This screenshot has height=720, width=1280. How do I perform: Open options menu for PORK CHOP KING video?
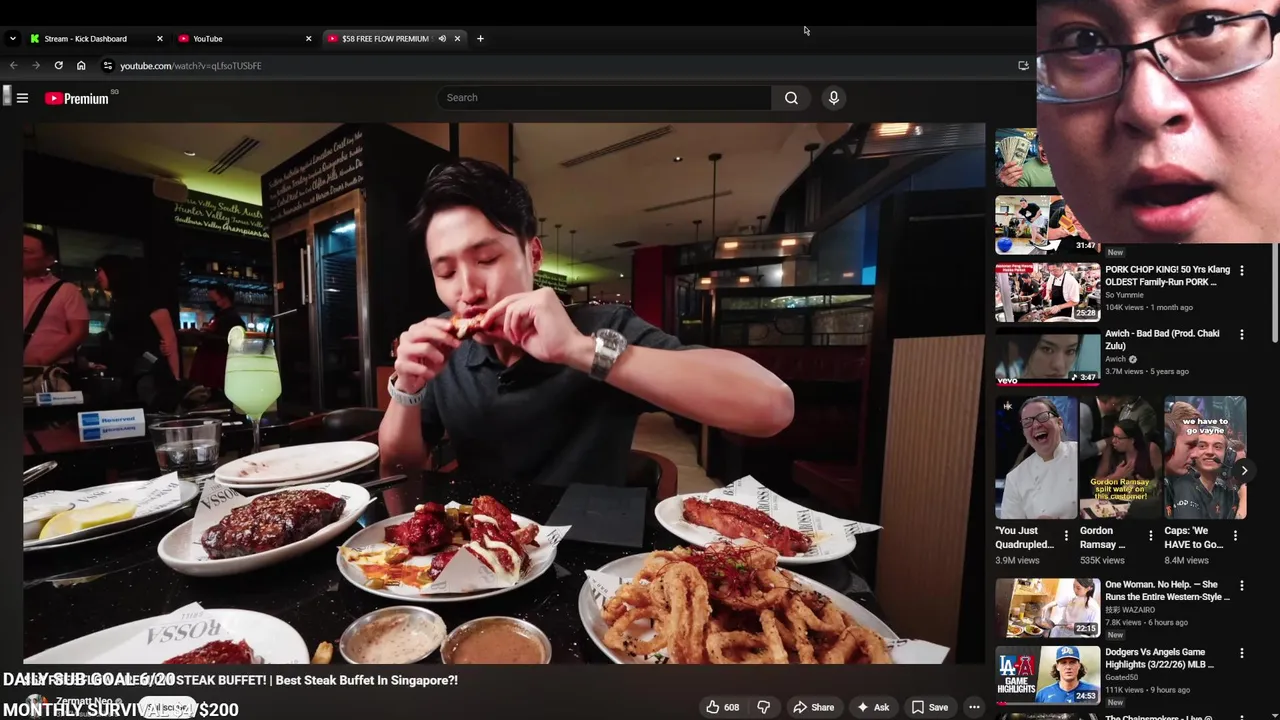pyautogui.click(x=1242, y=271)
